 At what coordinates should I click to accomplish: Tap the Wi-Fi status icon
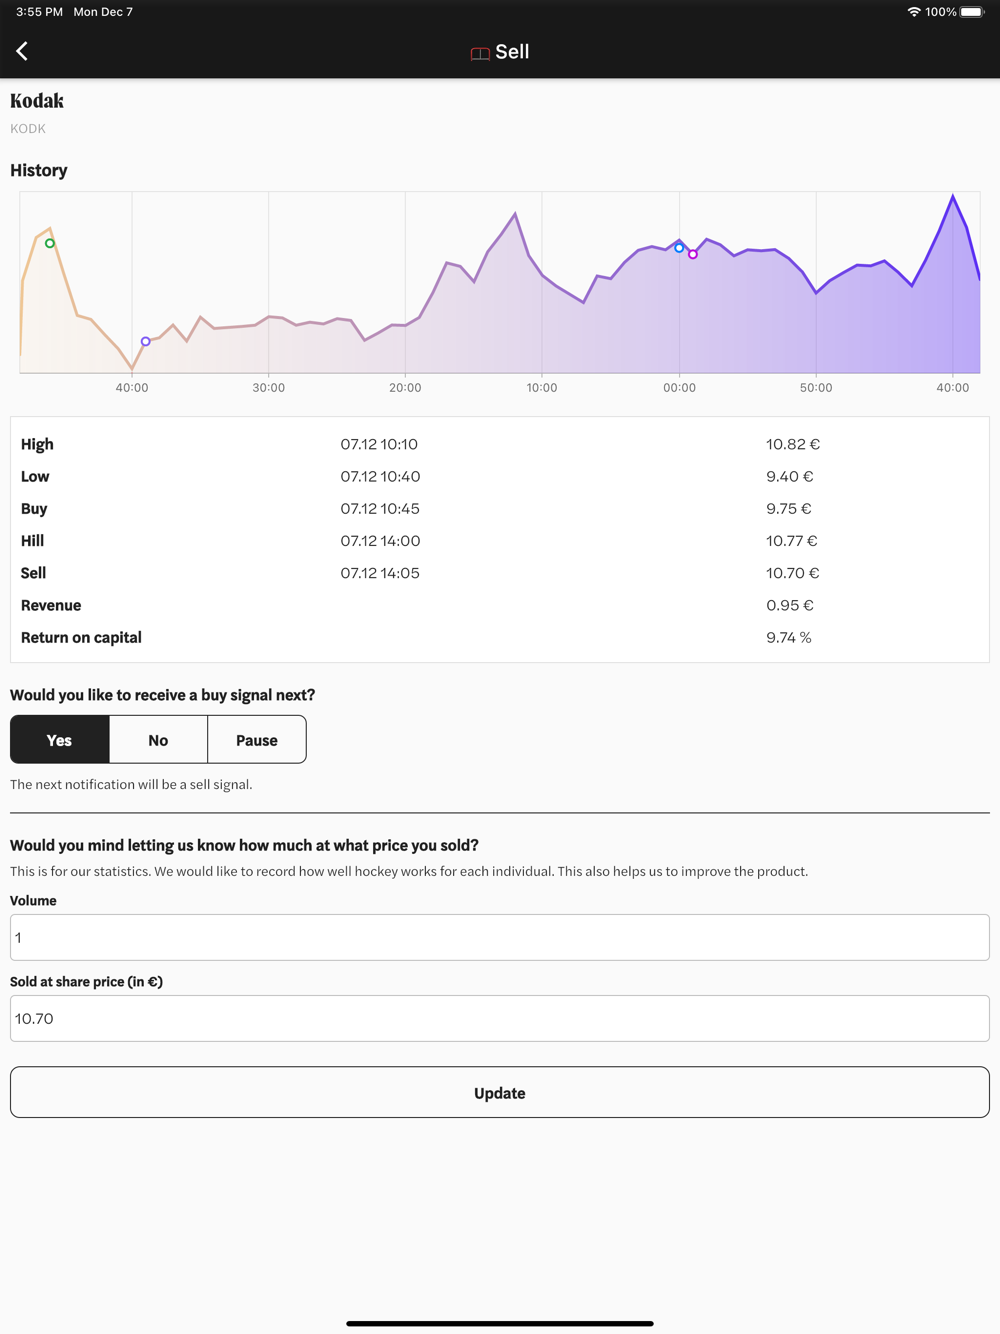click(x=914, y=12)
